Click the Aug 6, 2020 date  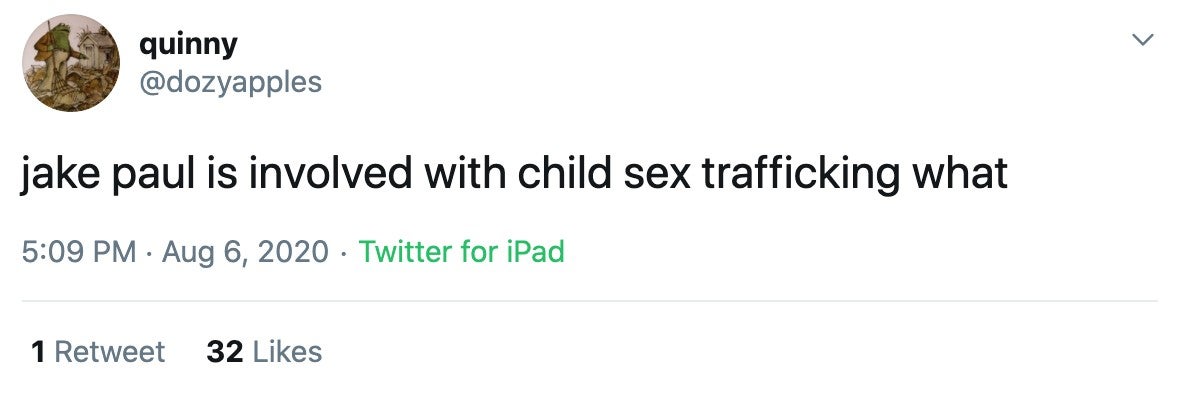[245, 252]
